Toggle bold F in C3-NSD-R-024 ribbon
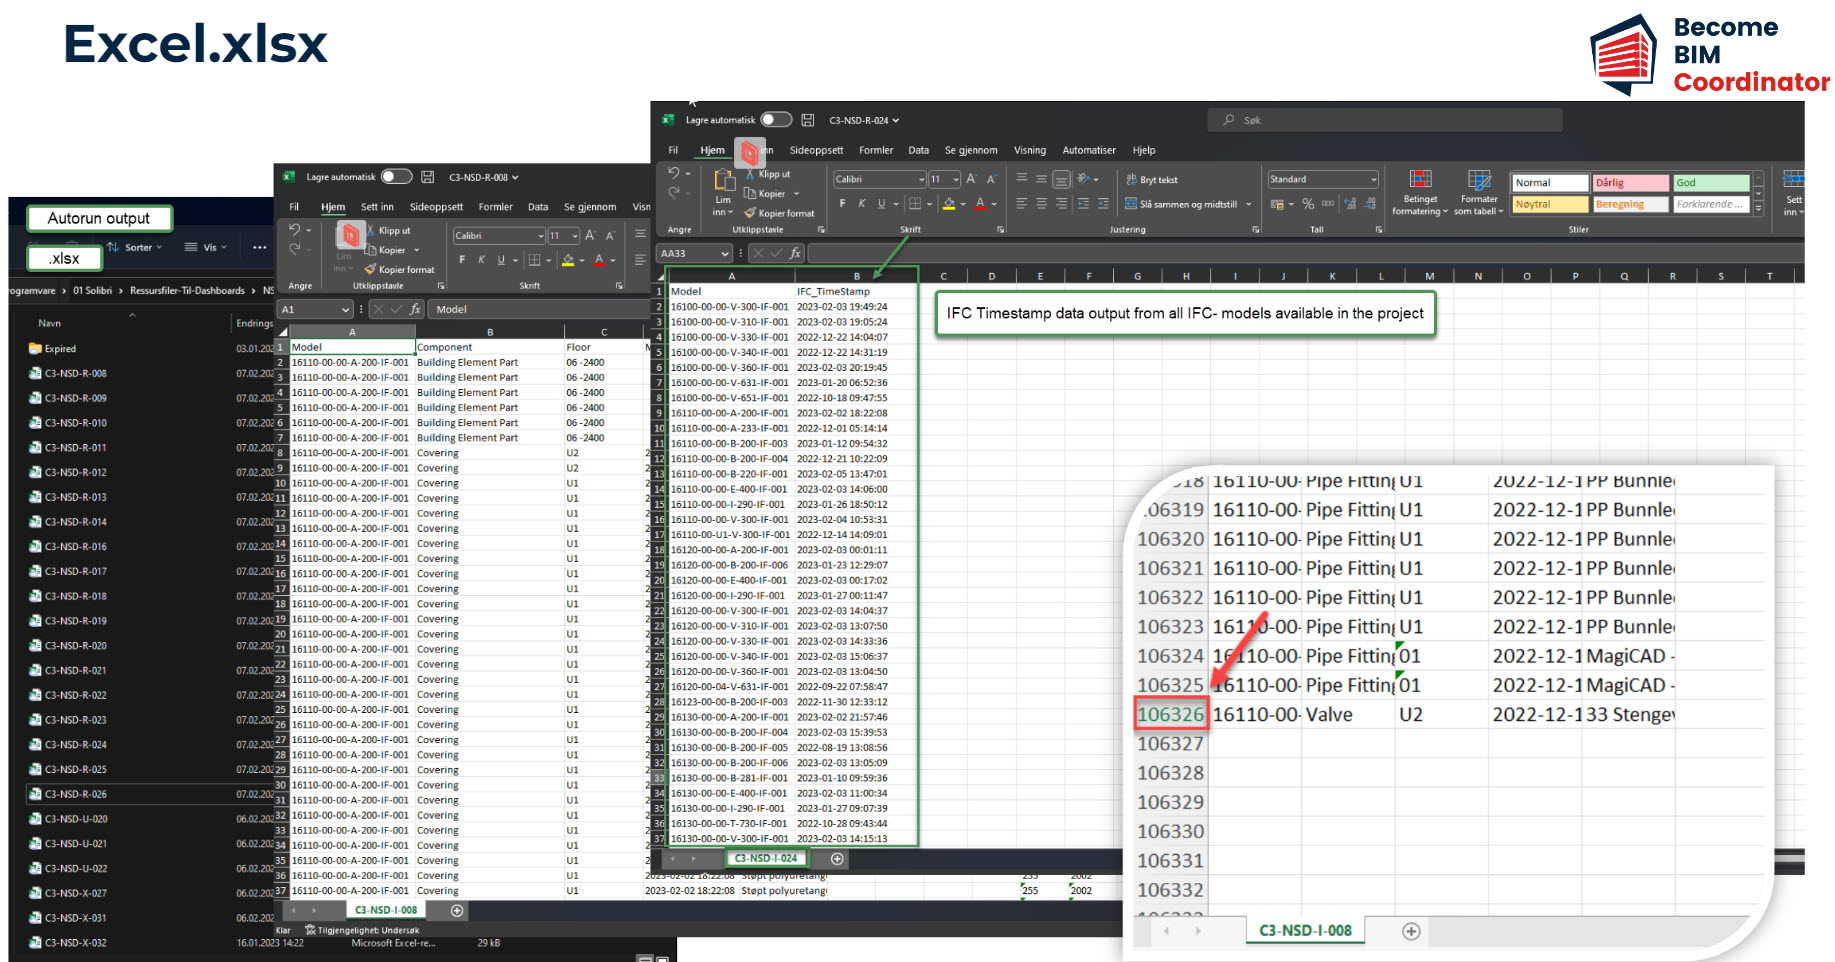1835x962 pixels. (843, 204)
